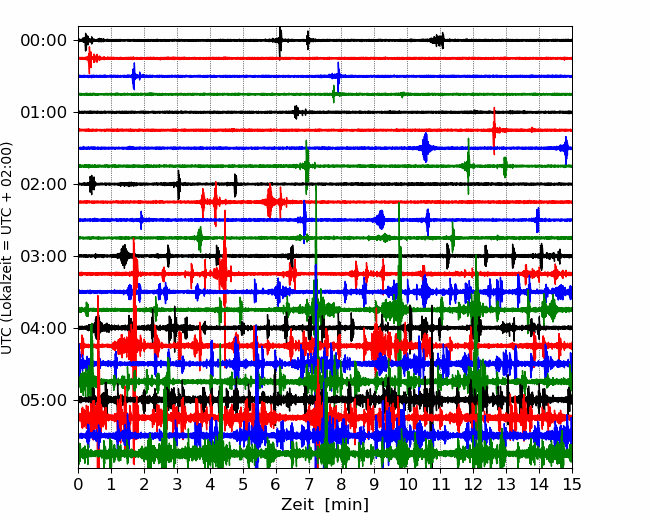The width and height of the screenshot is (650, 520).
Task: Click the x-axis tick label 12
Action: pyautogui.click(x=473, y=484)
